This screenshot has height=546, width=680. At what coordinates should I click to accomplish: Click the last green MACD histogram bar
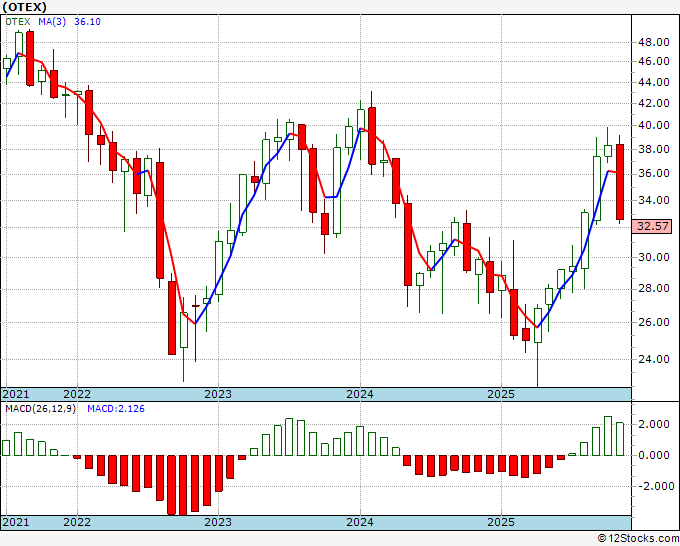coord(620,439)
